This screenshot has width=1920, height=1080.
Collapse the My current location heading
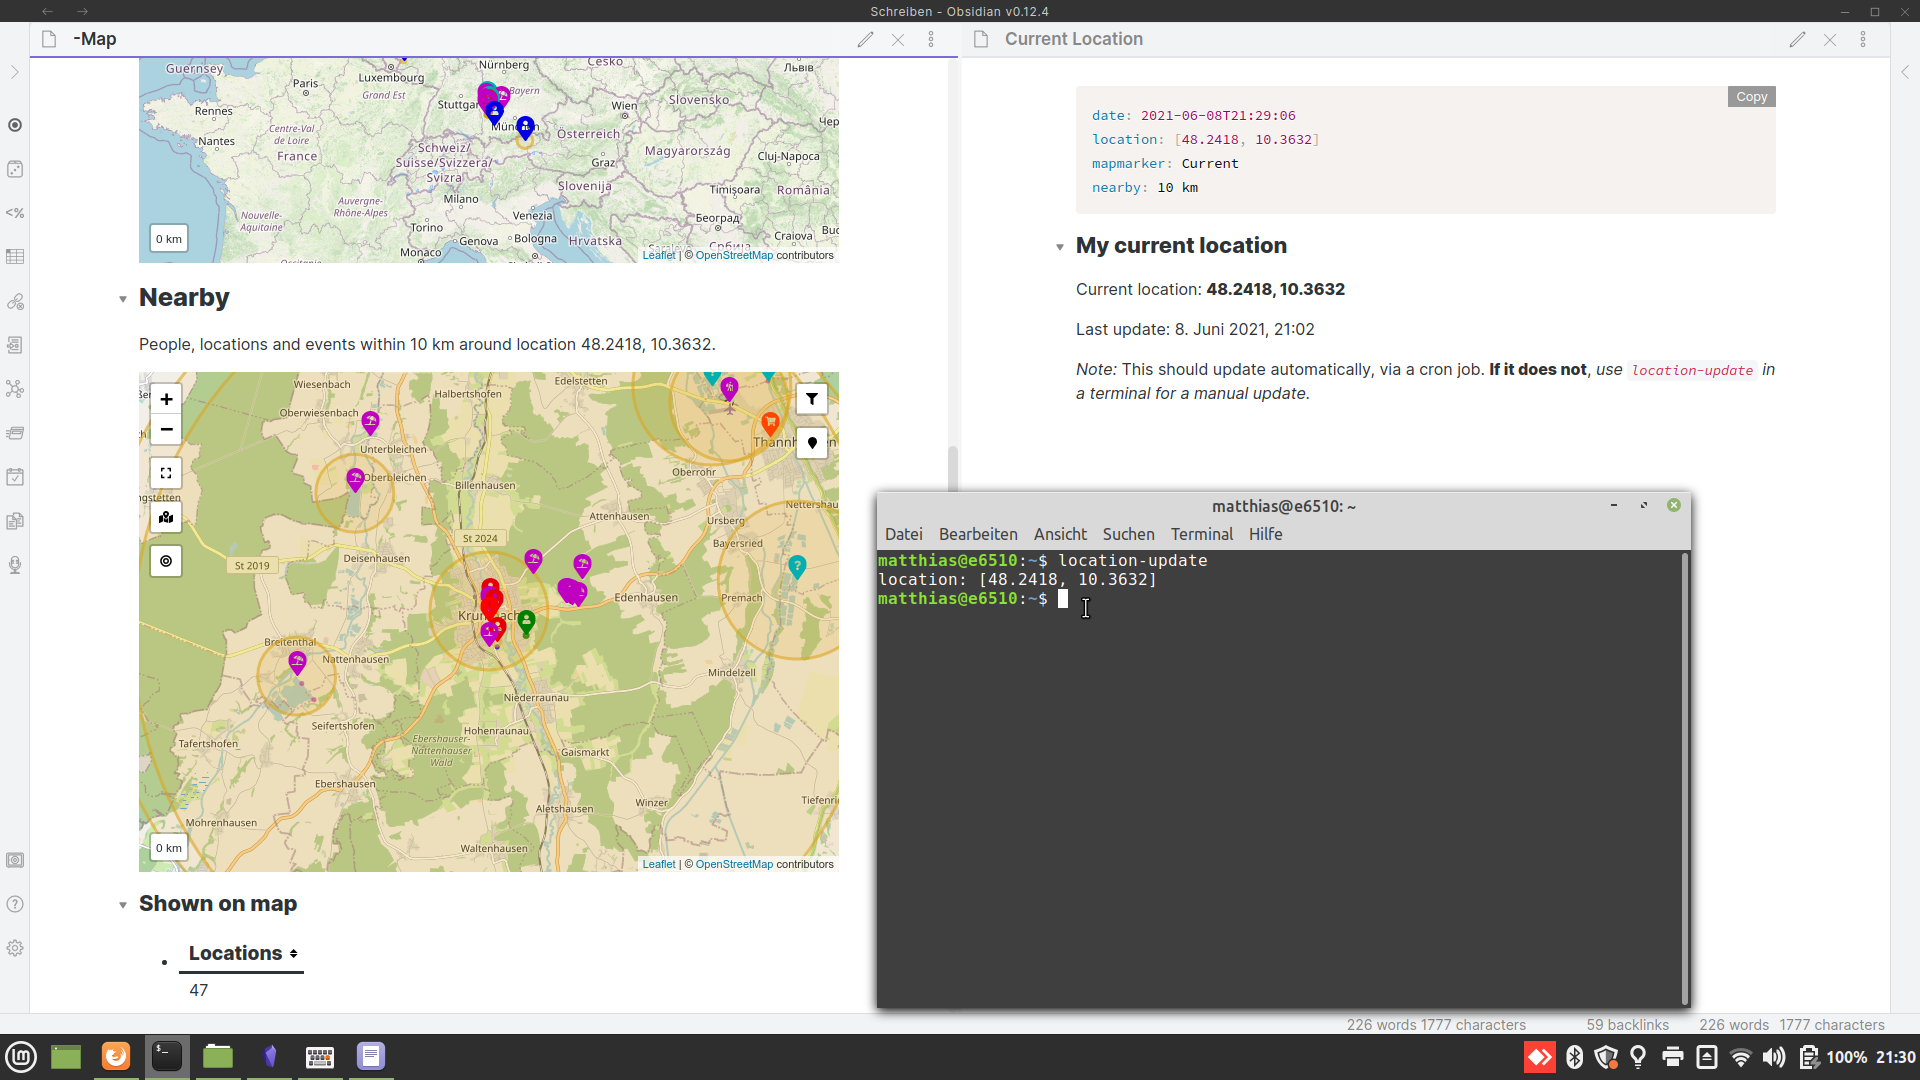[1060, 247]
